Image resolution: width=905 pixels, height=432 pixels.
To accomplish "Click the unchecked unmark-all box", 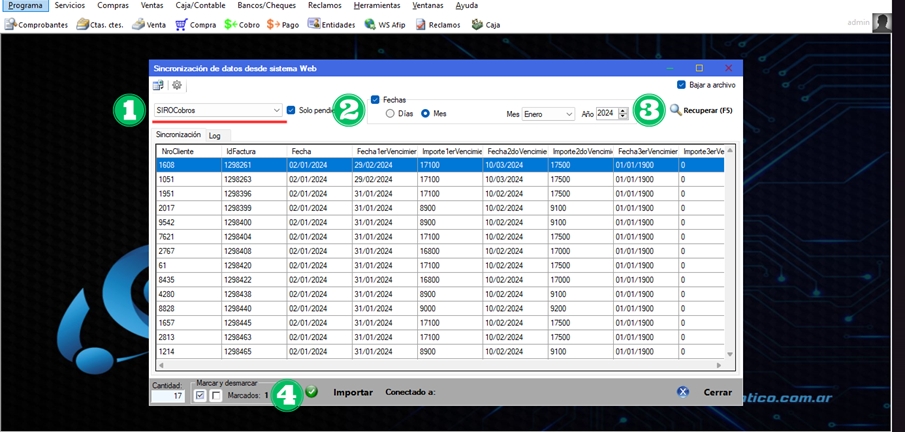I will tap(216, 395).
